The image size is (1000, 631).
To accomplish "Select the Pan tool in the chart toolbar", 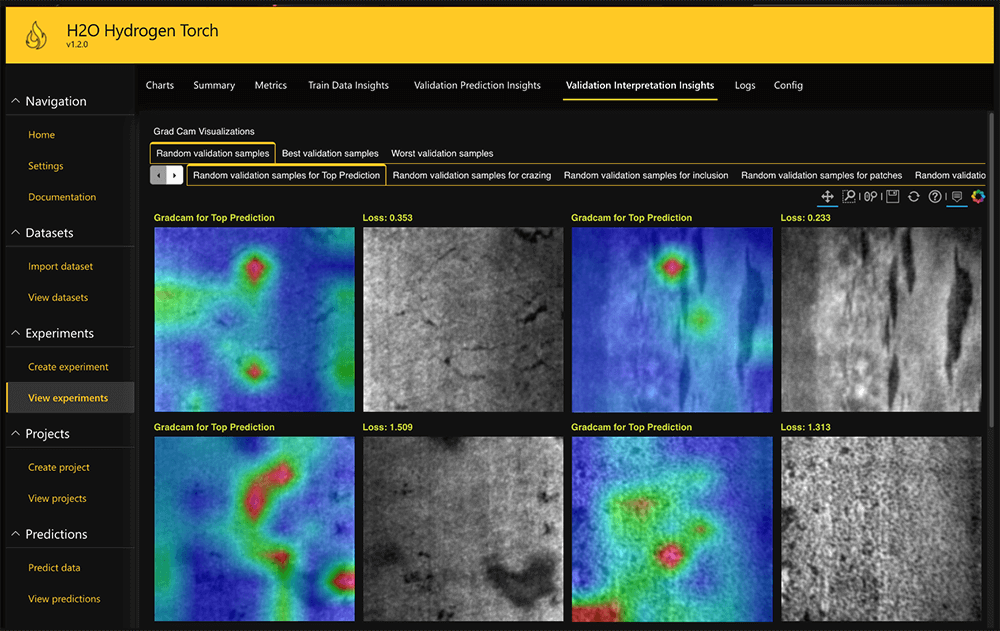I will point(827,196).
